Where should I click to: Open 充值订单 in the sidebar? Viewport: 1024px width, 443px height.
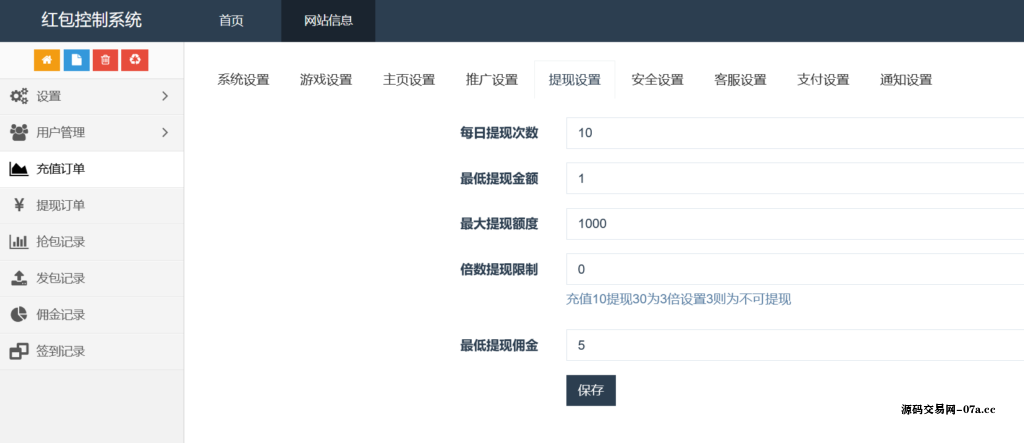click(91, 169)
